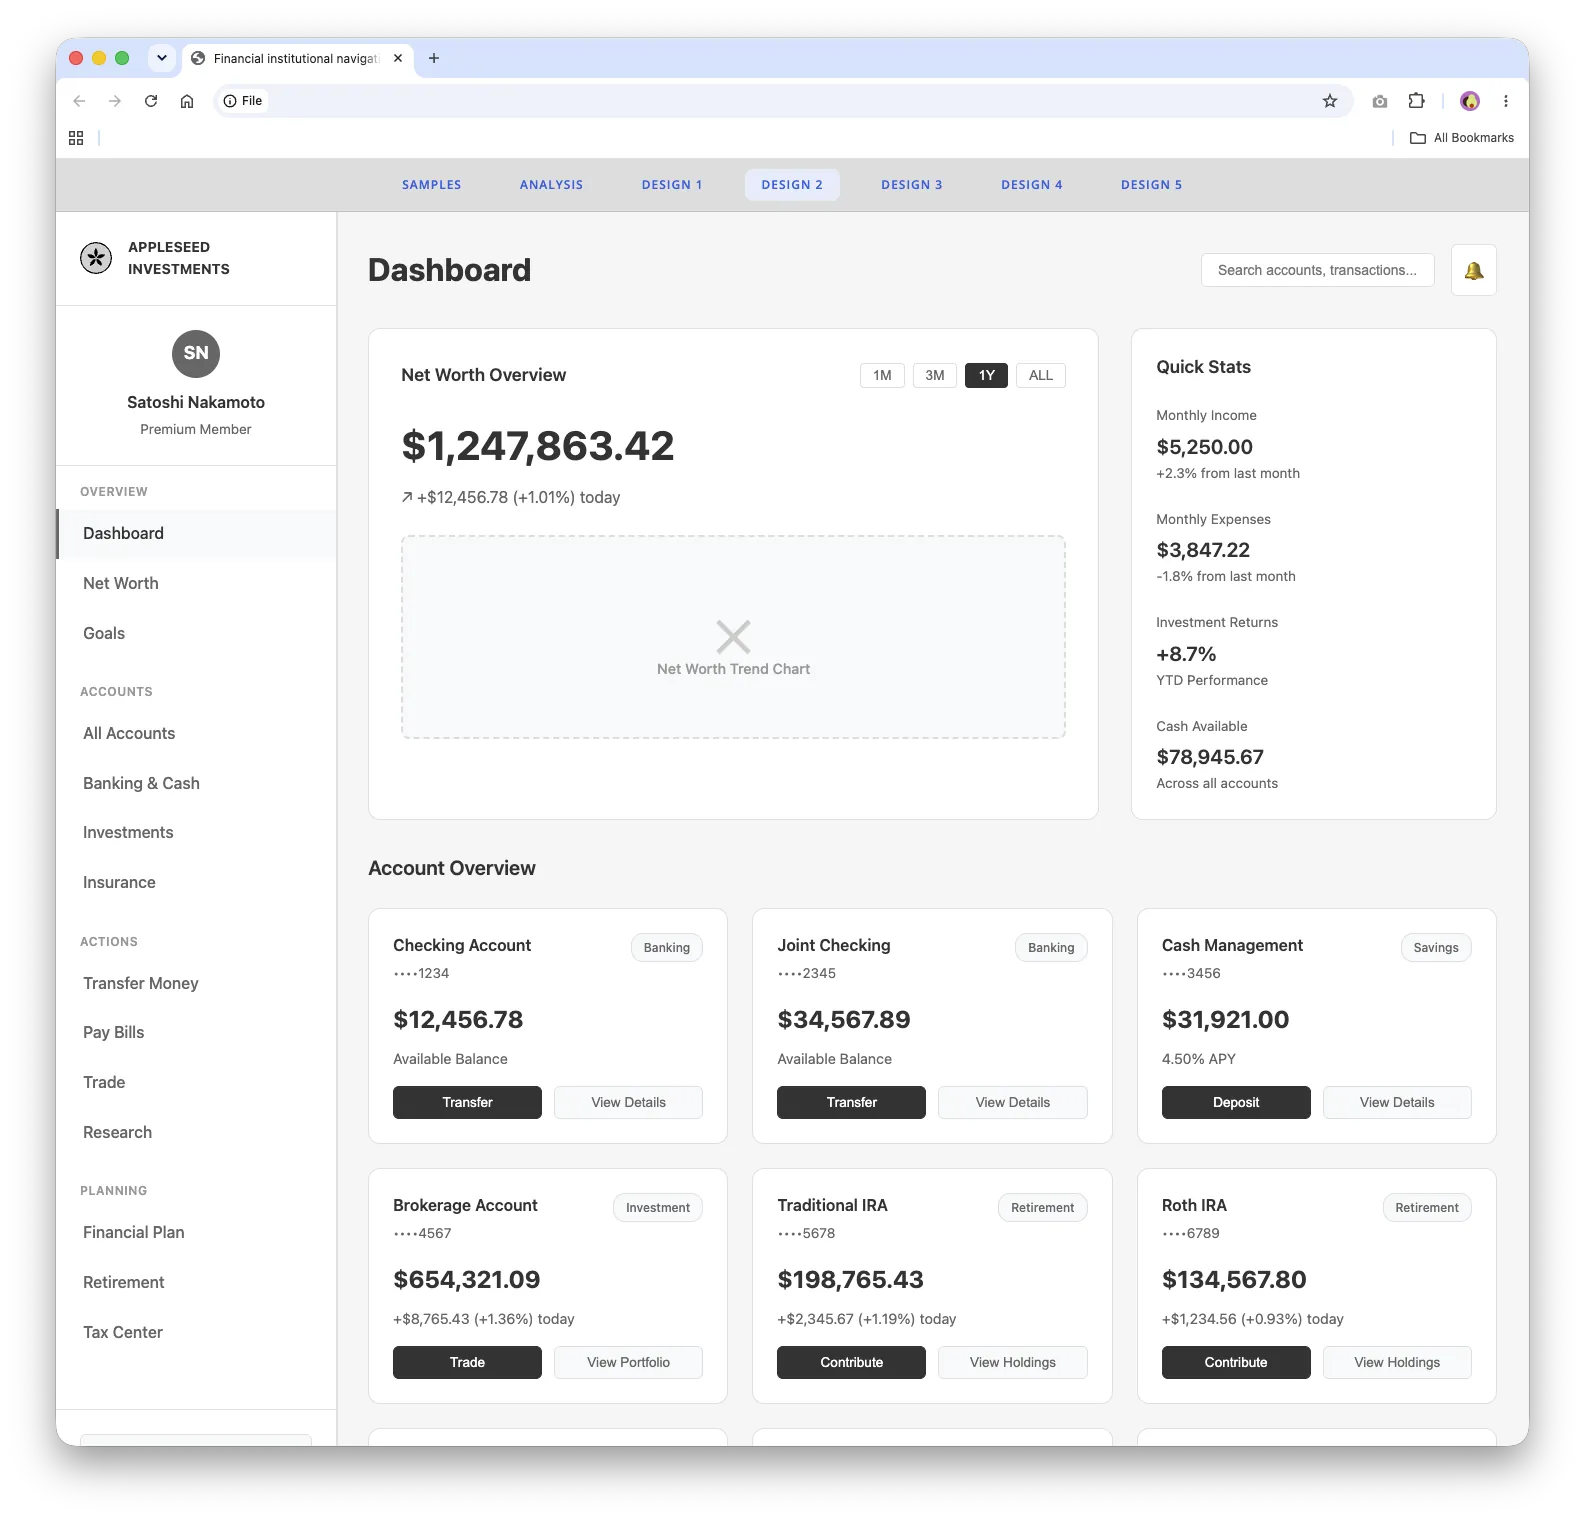Expand the browser tab search dropdown
This screenshot has width=1585, height=1520.
click(162, 58)
